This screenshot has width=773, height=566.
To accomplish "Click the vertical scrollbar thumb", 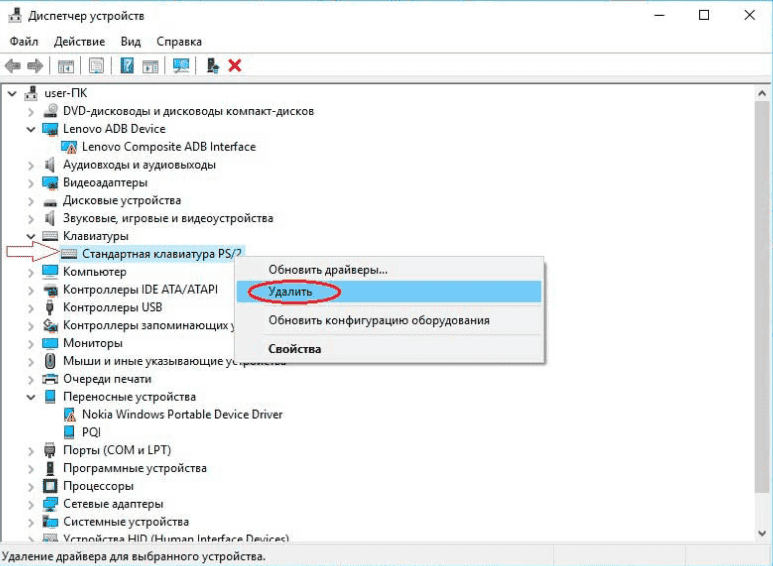I will tap(762, 296).
